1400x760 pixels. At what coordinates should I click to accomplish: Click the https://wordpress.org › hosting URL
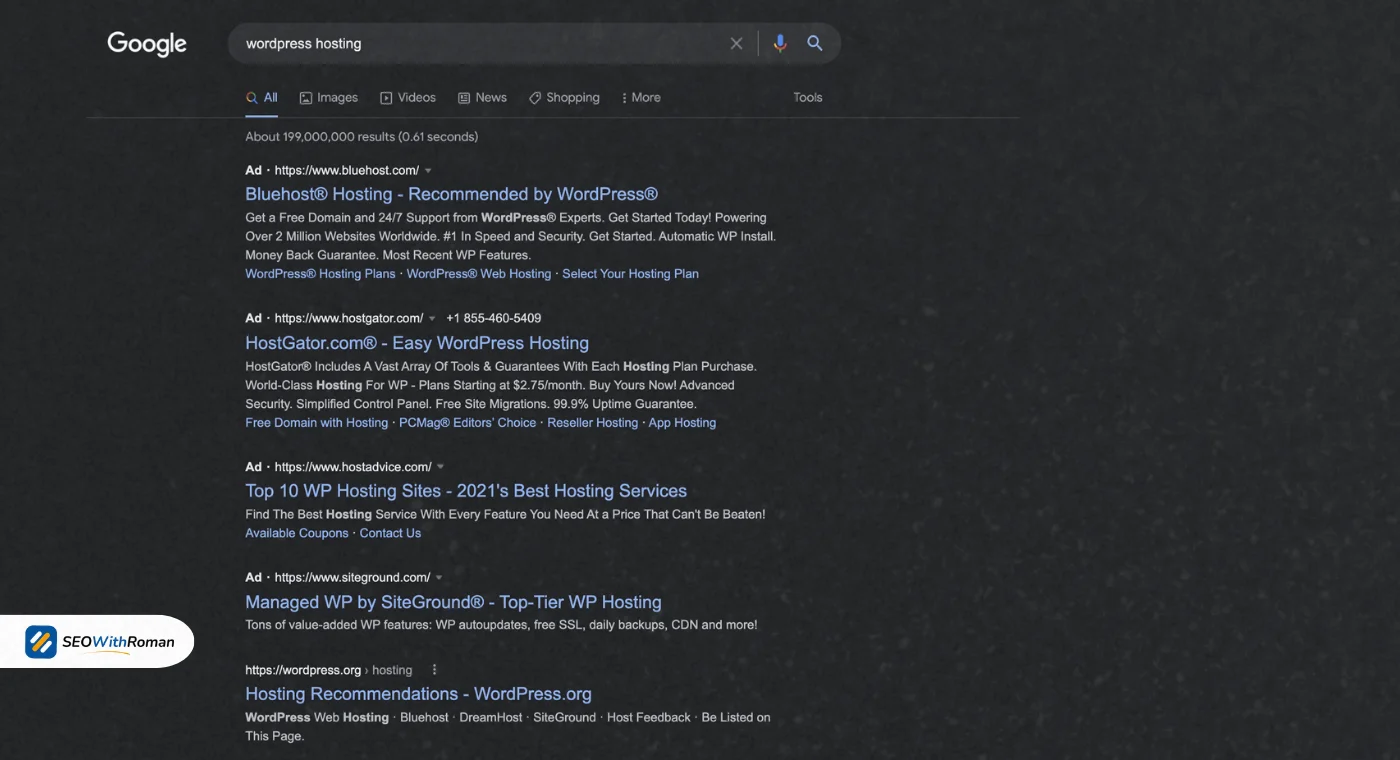tap(329, 670)
